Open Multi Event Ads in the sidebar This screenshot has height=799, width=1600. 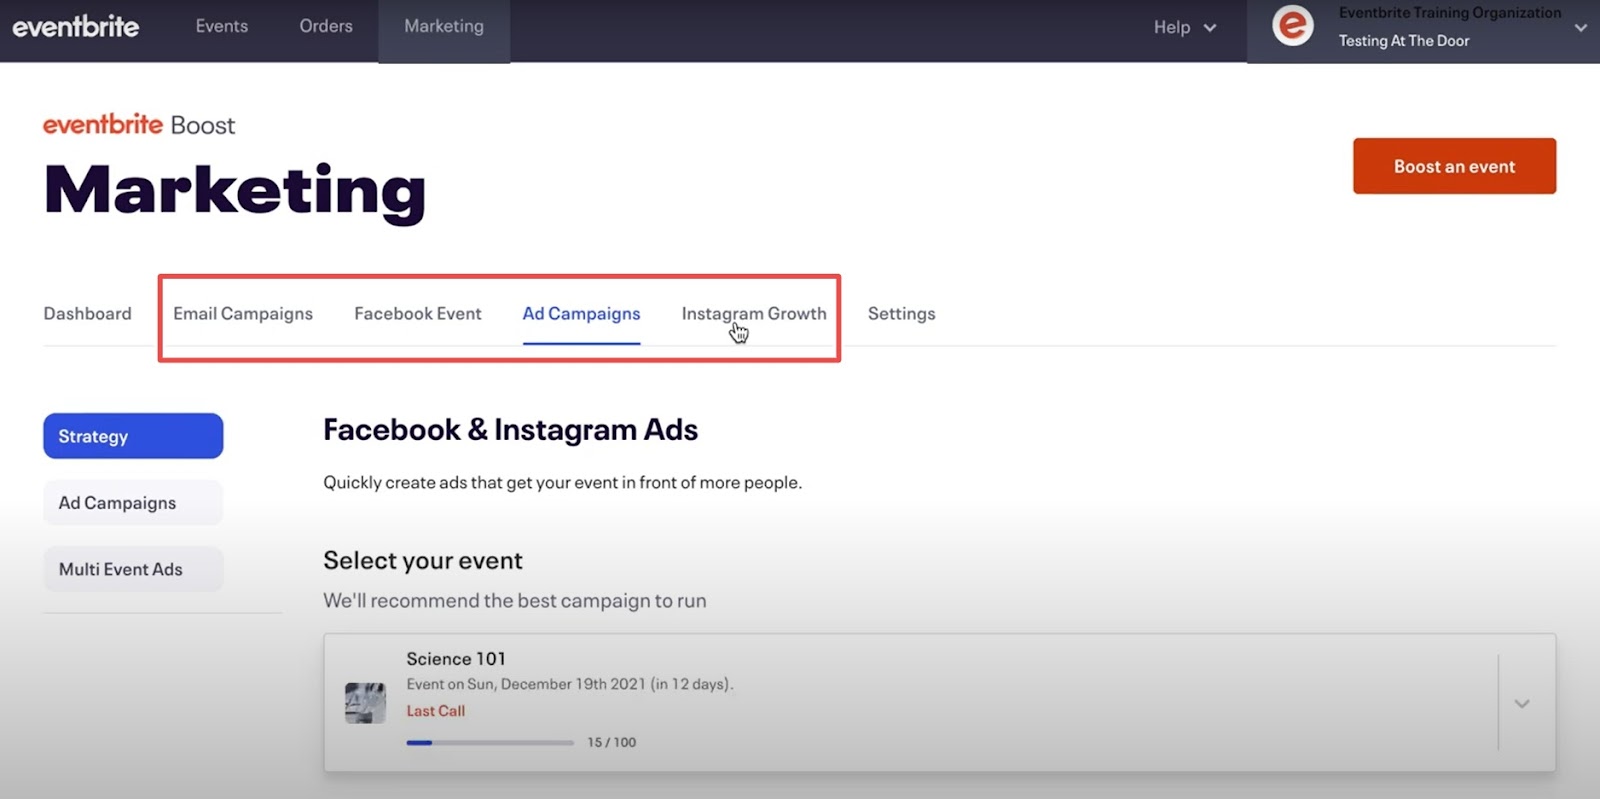(133, 569)
